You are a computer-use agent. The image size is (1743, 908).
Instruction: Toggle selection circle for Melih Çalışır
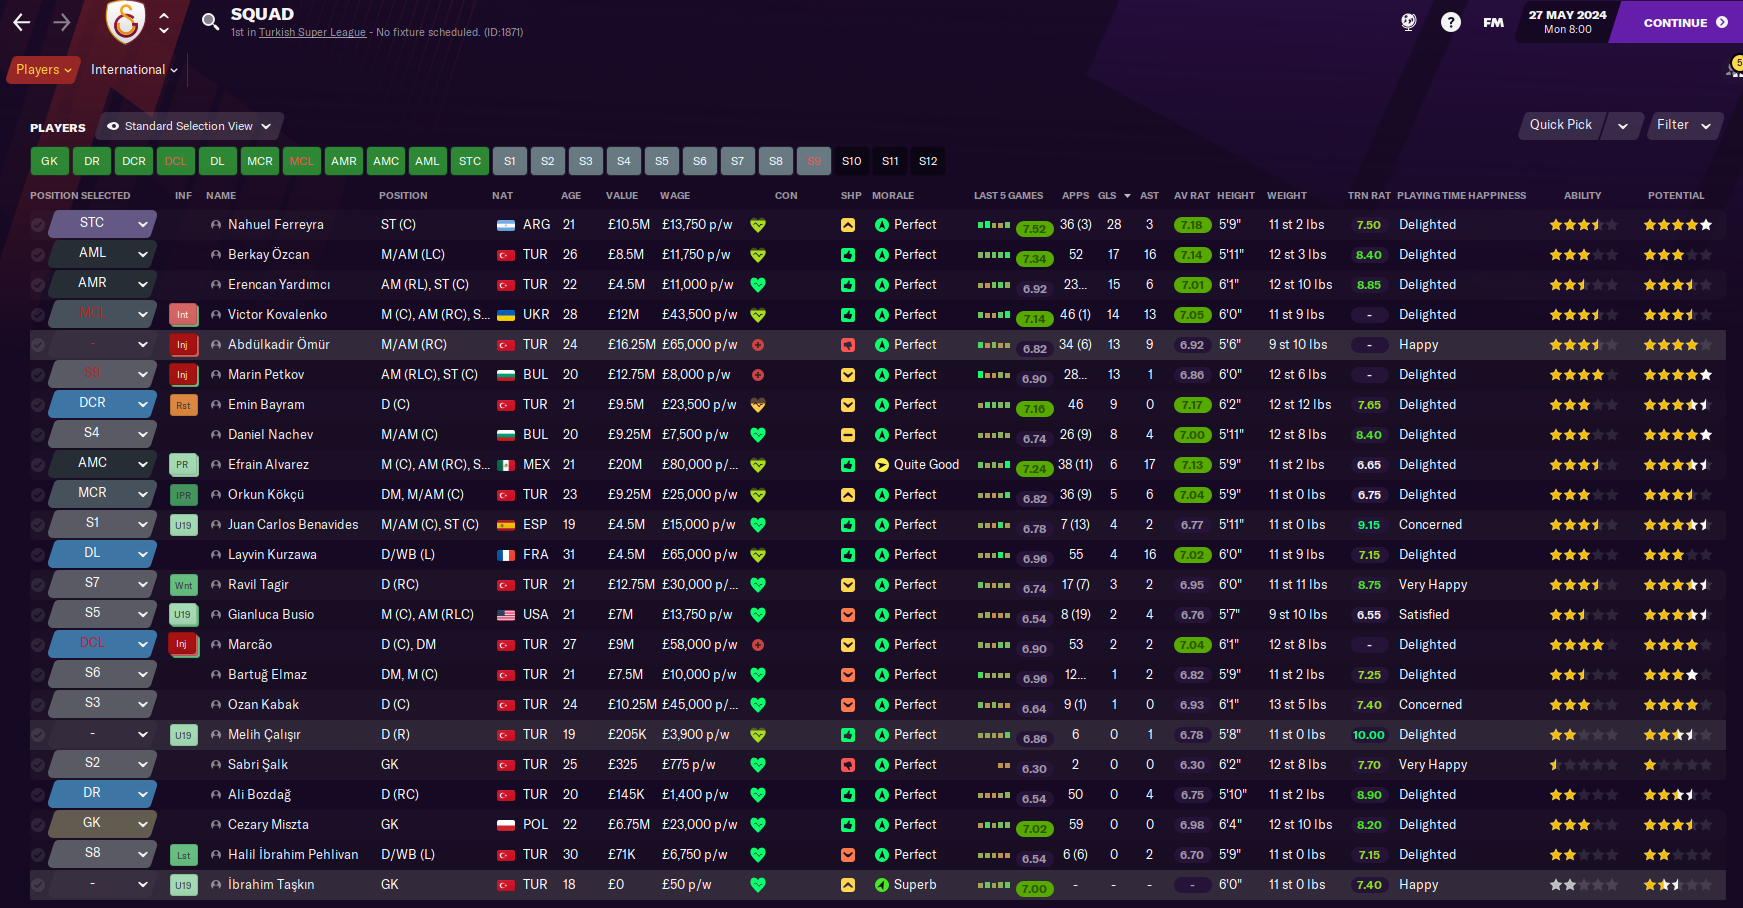click(38, 735)
